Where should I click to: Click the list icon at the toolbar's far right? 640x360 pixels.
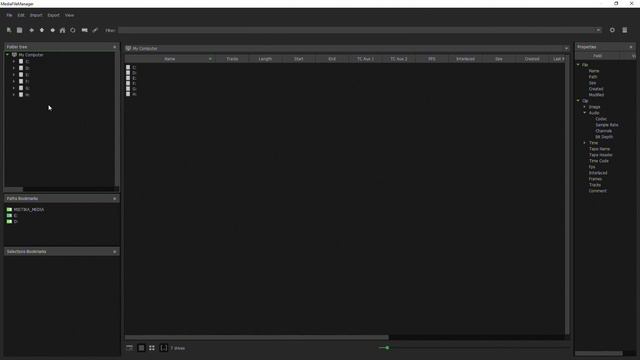tap(624, 30)
